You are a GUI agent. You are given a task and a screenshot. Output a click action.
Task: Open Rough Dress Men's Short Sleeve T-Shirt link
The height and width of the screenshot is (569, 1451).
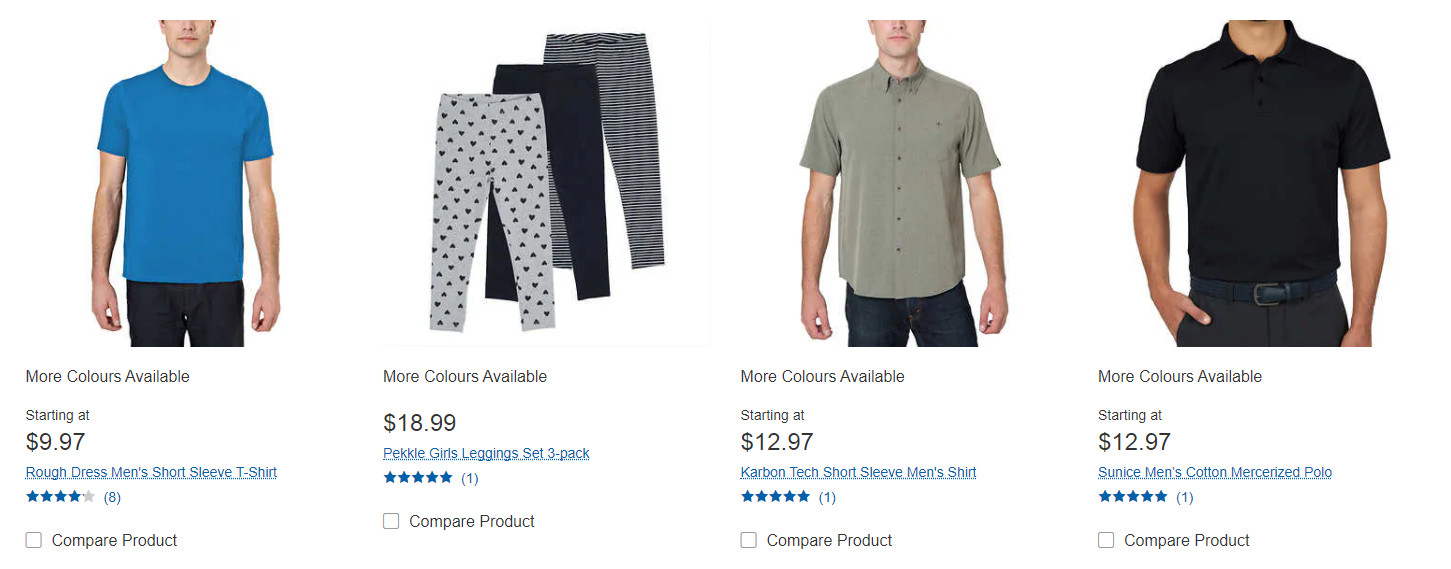(151, 472)
